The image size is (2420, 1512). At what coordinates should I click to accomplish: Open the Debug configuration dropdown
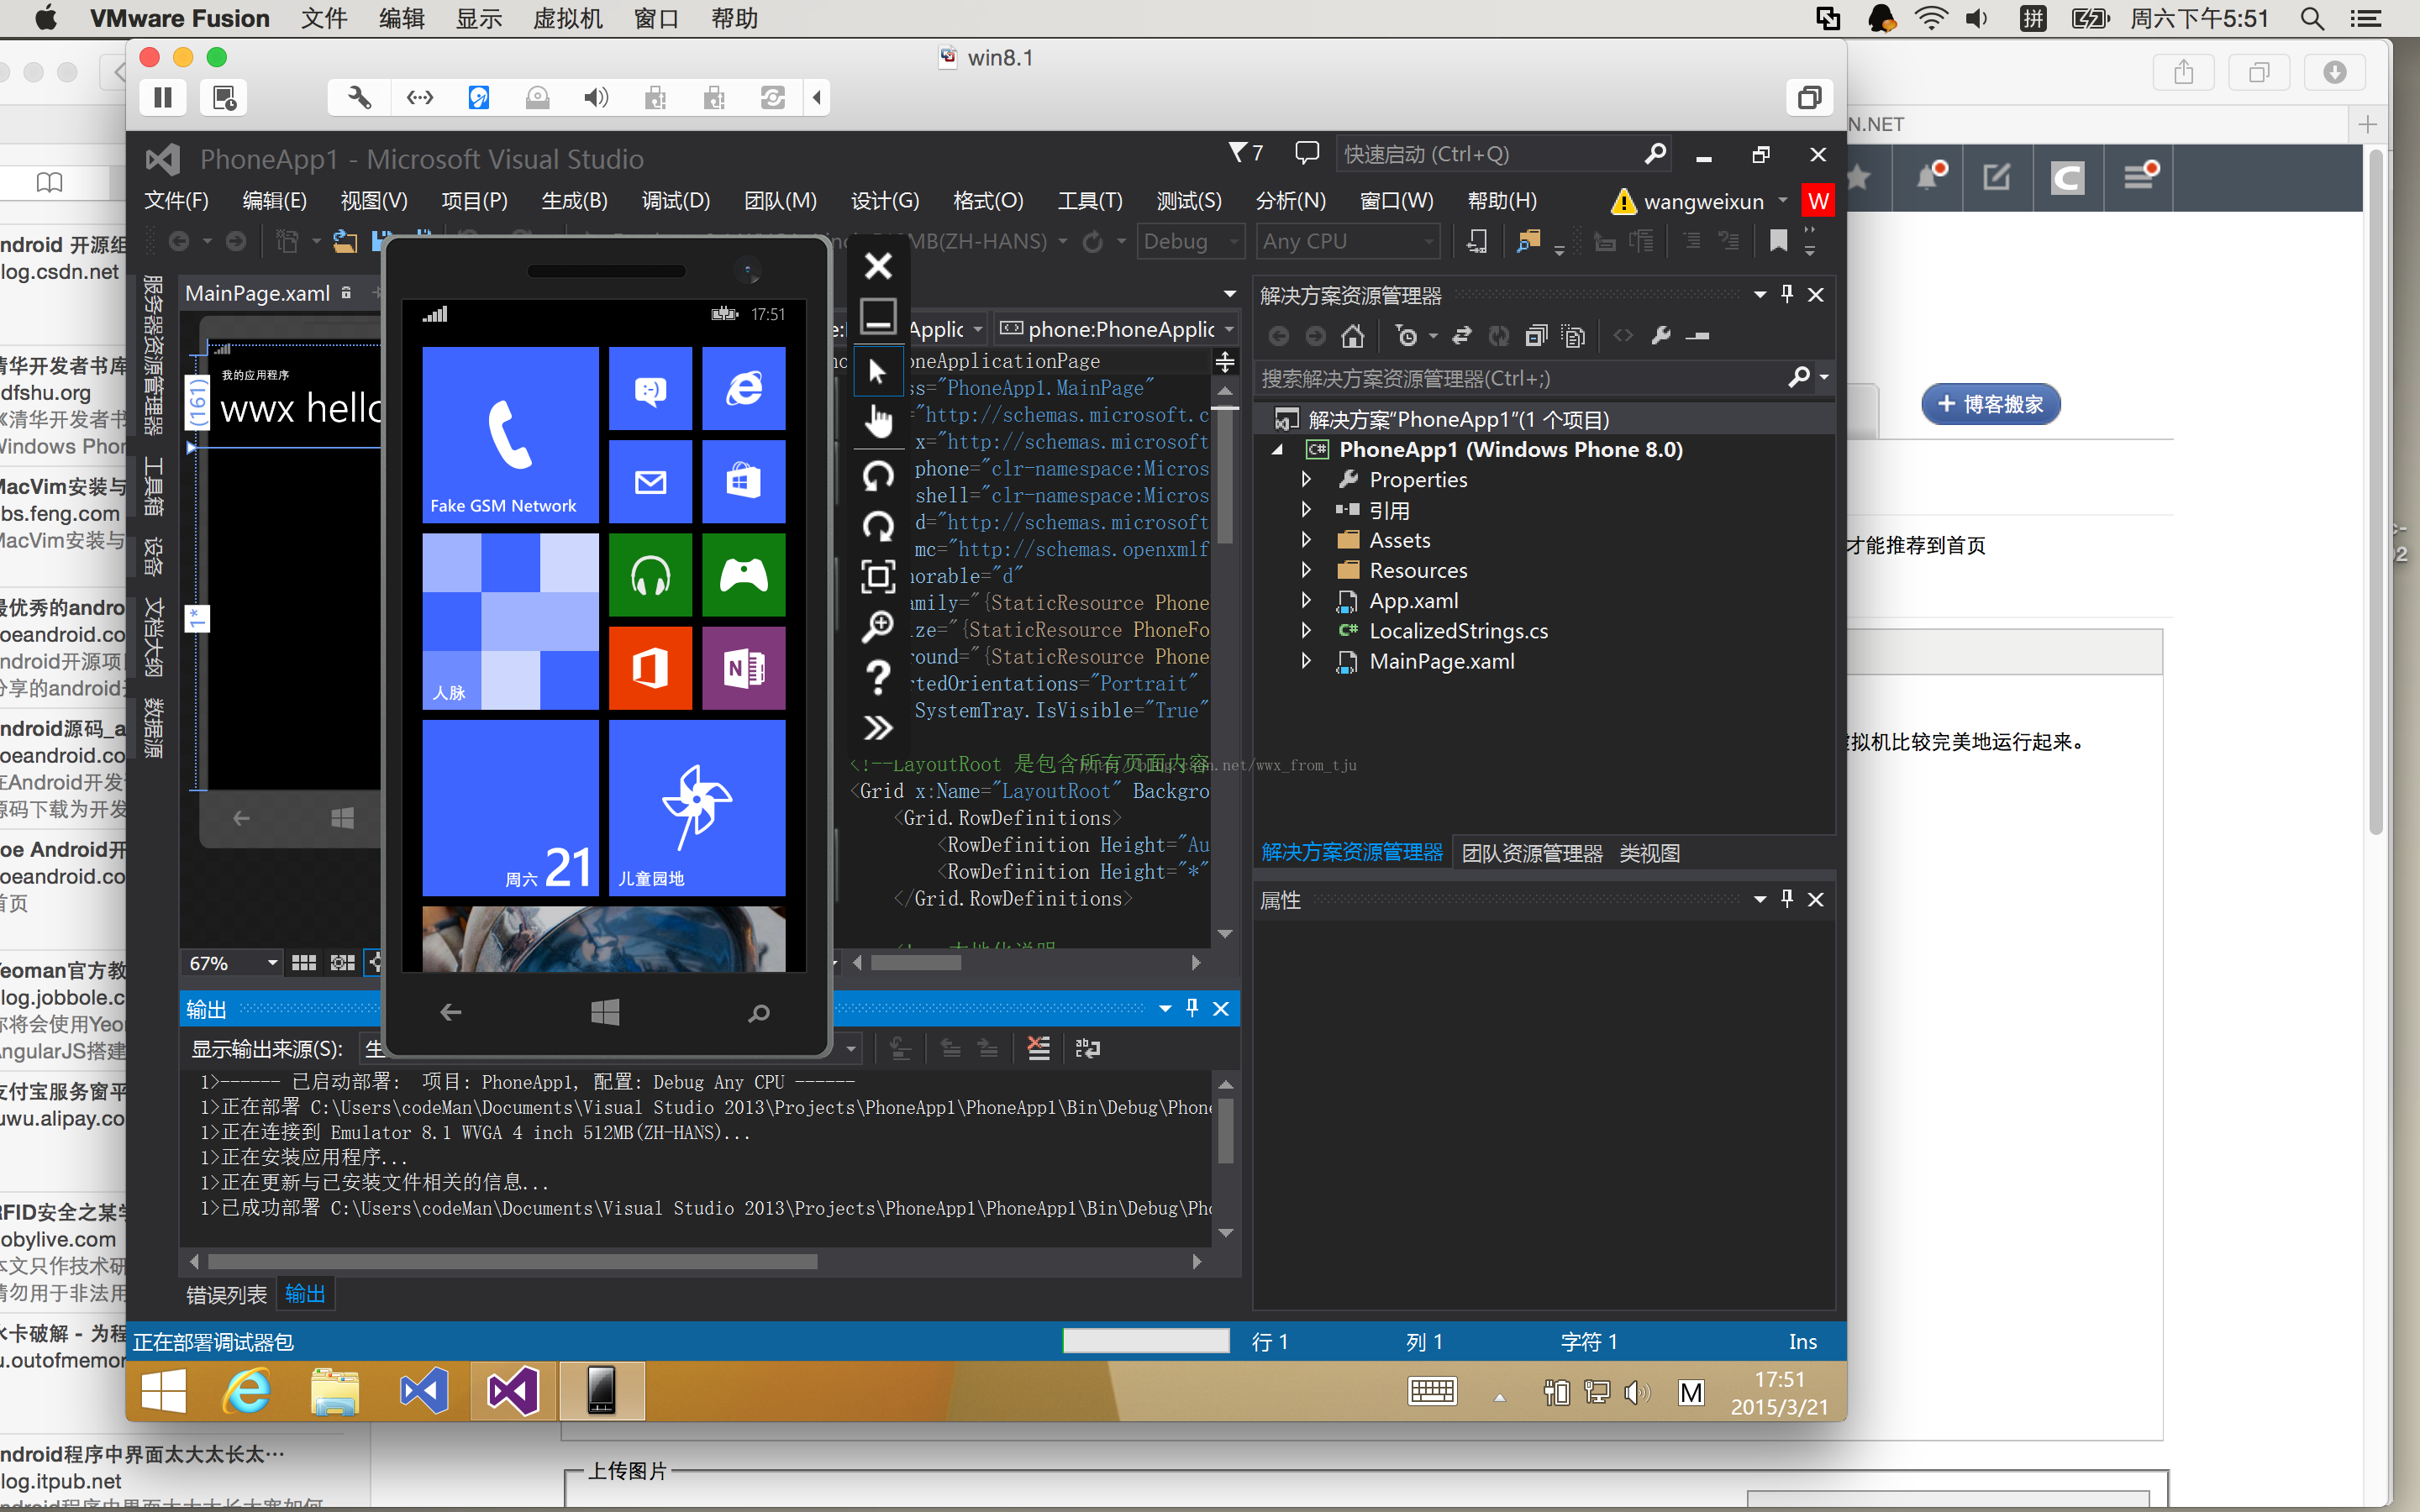[x=1190, y=241]
